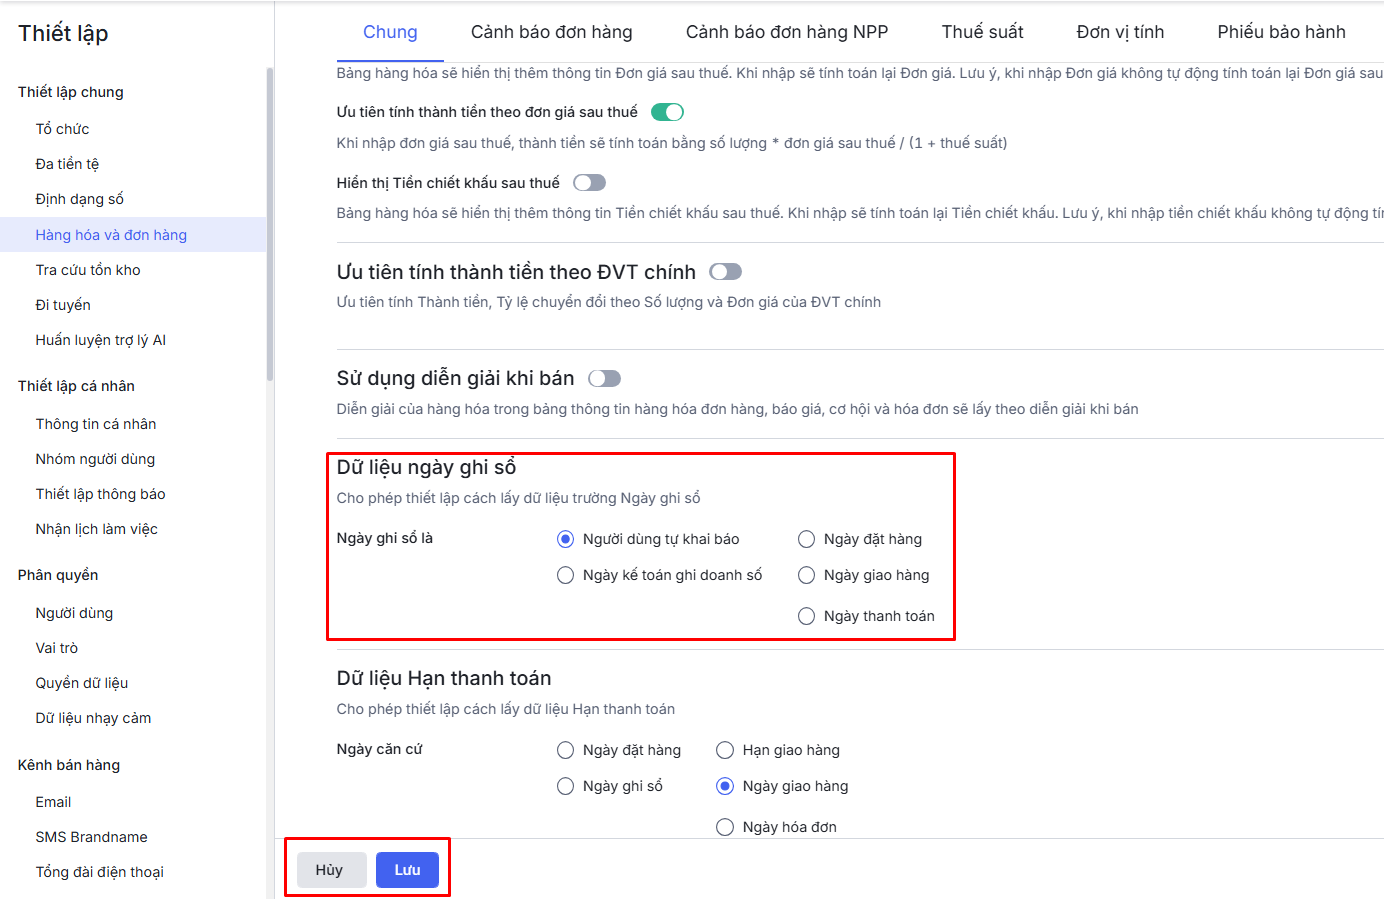Turn on 'Ưu tiên tính thành tiền theo ĐVT chính'
Image resolution: width=1384 pixels, height=899 pixels.
click(725, 272)
